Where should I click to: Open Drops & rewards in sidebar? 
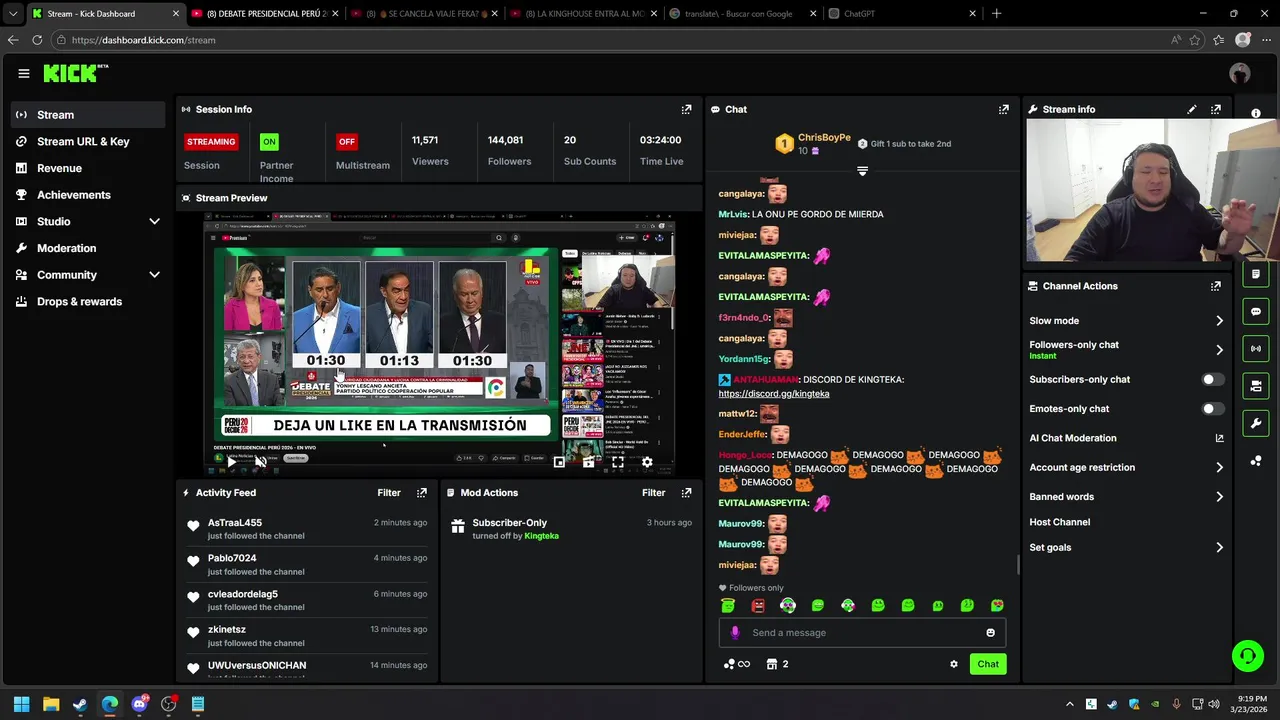[88, 302]
